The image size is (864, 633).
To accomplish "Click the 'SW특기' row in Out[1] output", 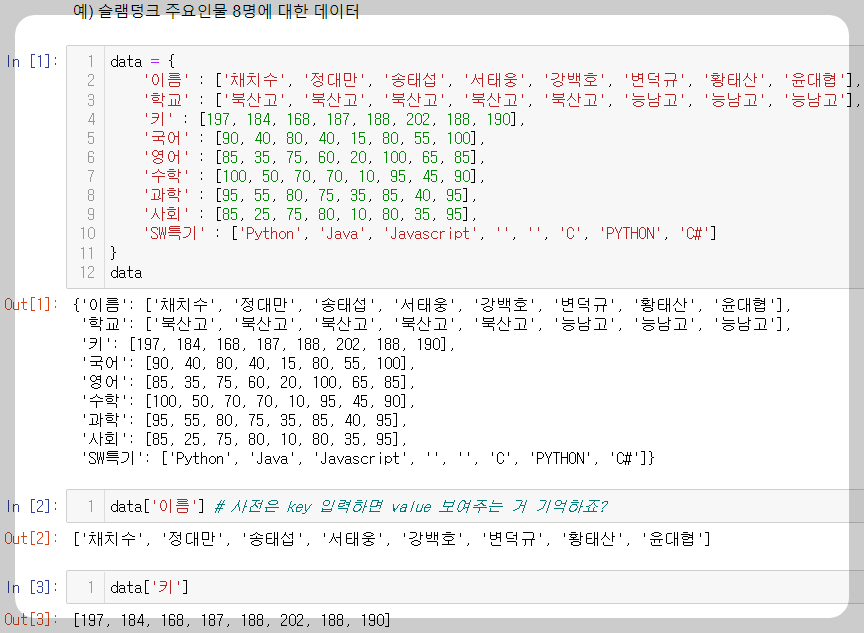I will [368, 458].
